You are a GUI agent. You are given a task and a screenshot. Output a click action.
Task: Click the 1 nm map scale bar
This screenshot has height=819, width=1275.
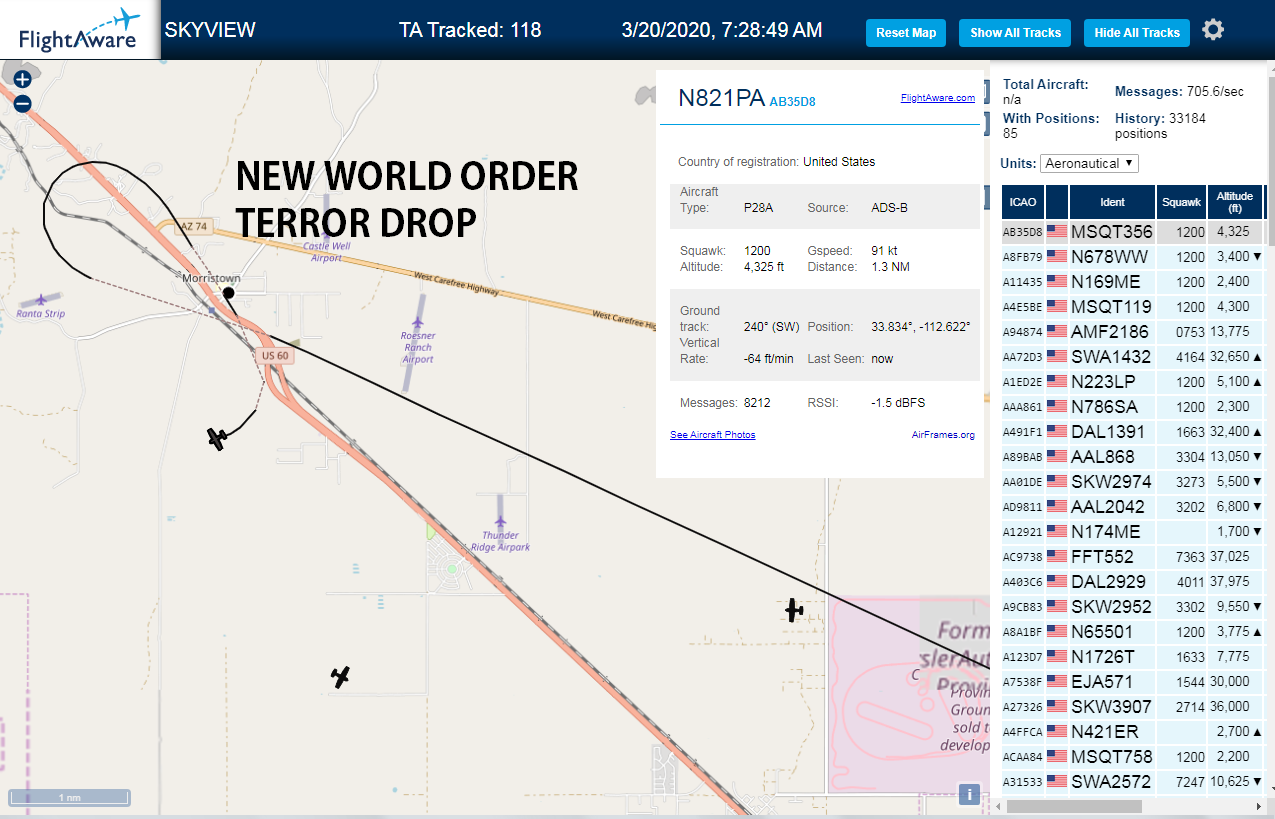tap(69, 797)
